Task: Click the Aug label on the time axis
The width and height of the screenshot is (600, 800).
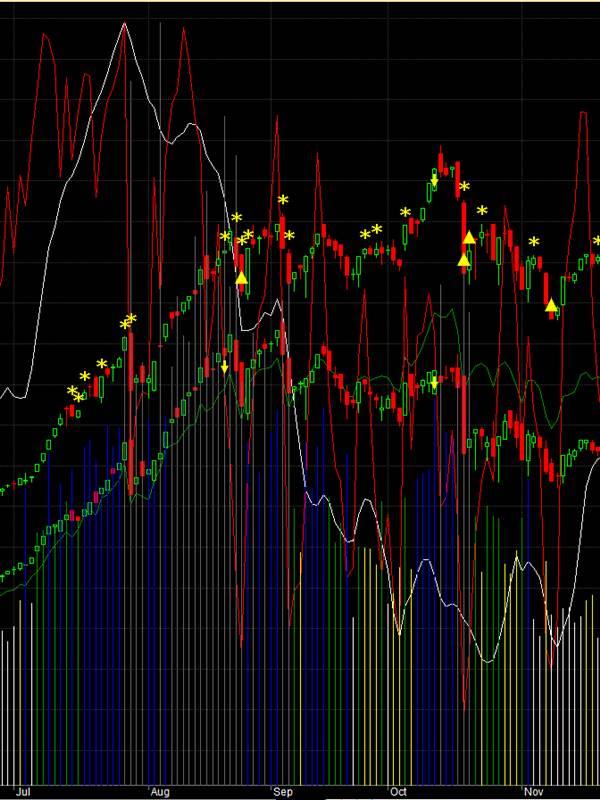Action: [160, 792]
